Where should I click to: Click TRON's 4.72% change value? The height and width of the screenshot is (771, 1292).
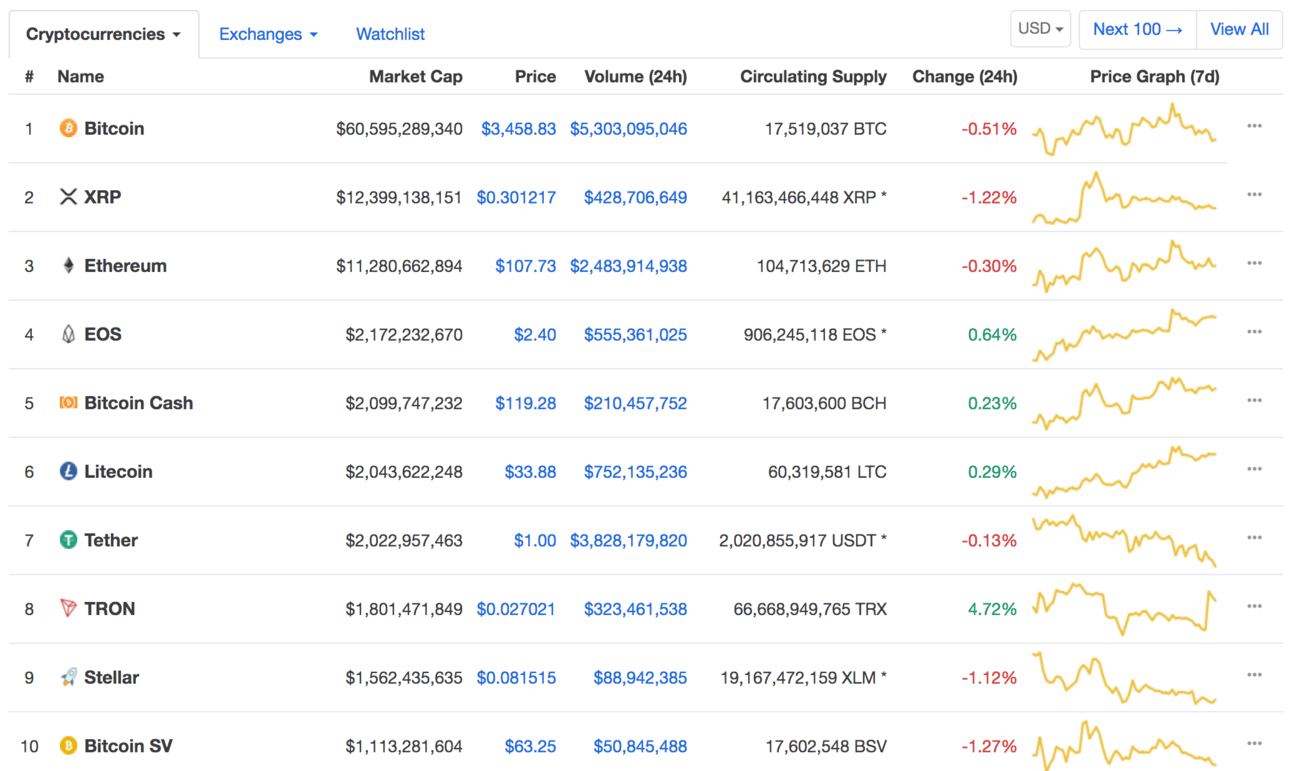point(993,609)
